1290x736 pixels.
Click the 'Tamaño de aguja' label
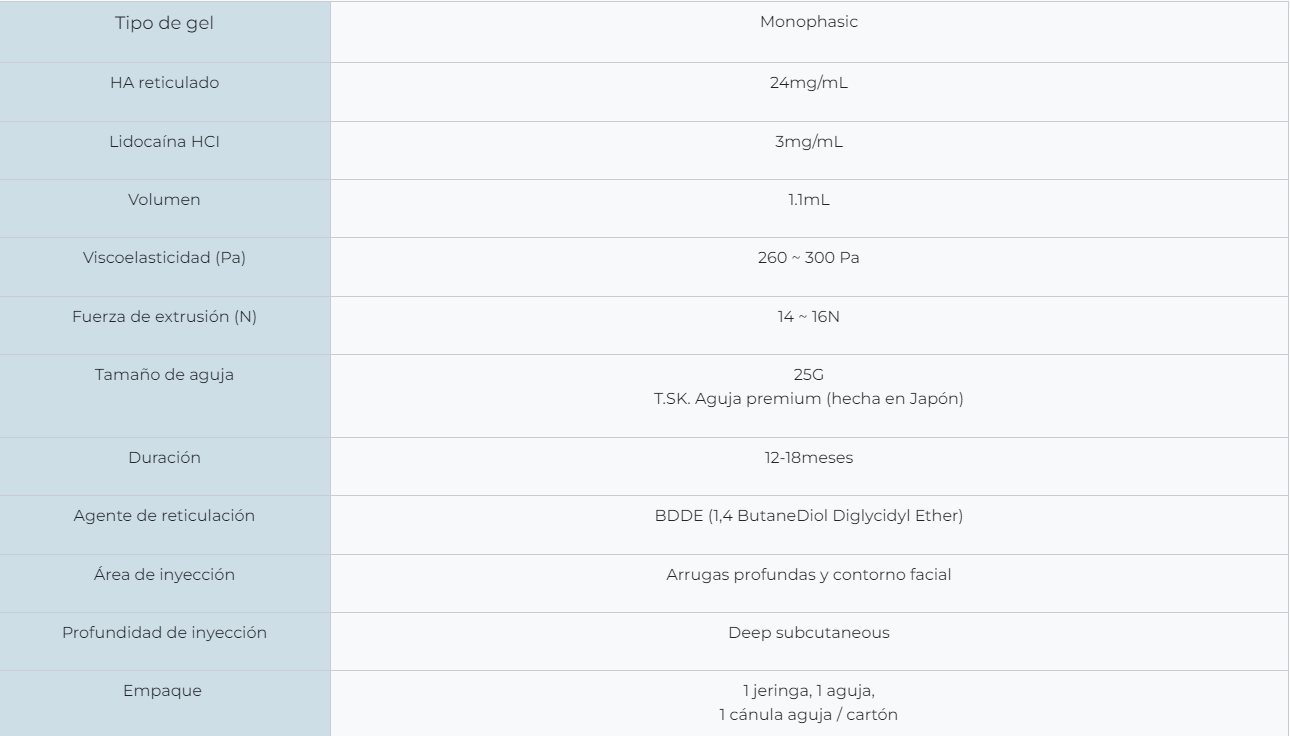pyautogui.click(x=165, y=374)
